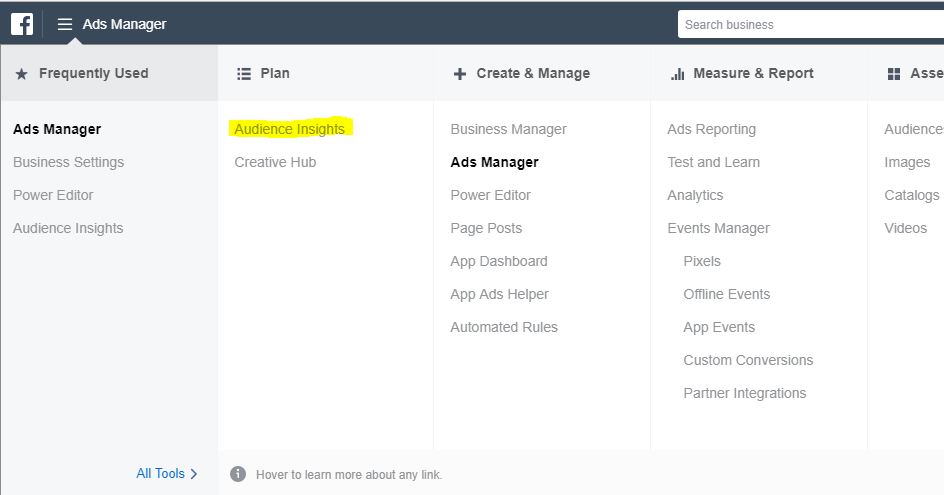Open Business Manager
This screenshot has height=495, width=944.
click(509, 129)
